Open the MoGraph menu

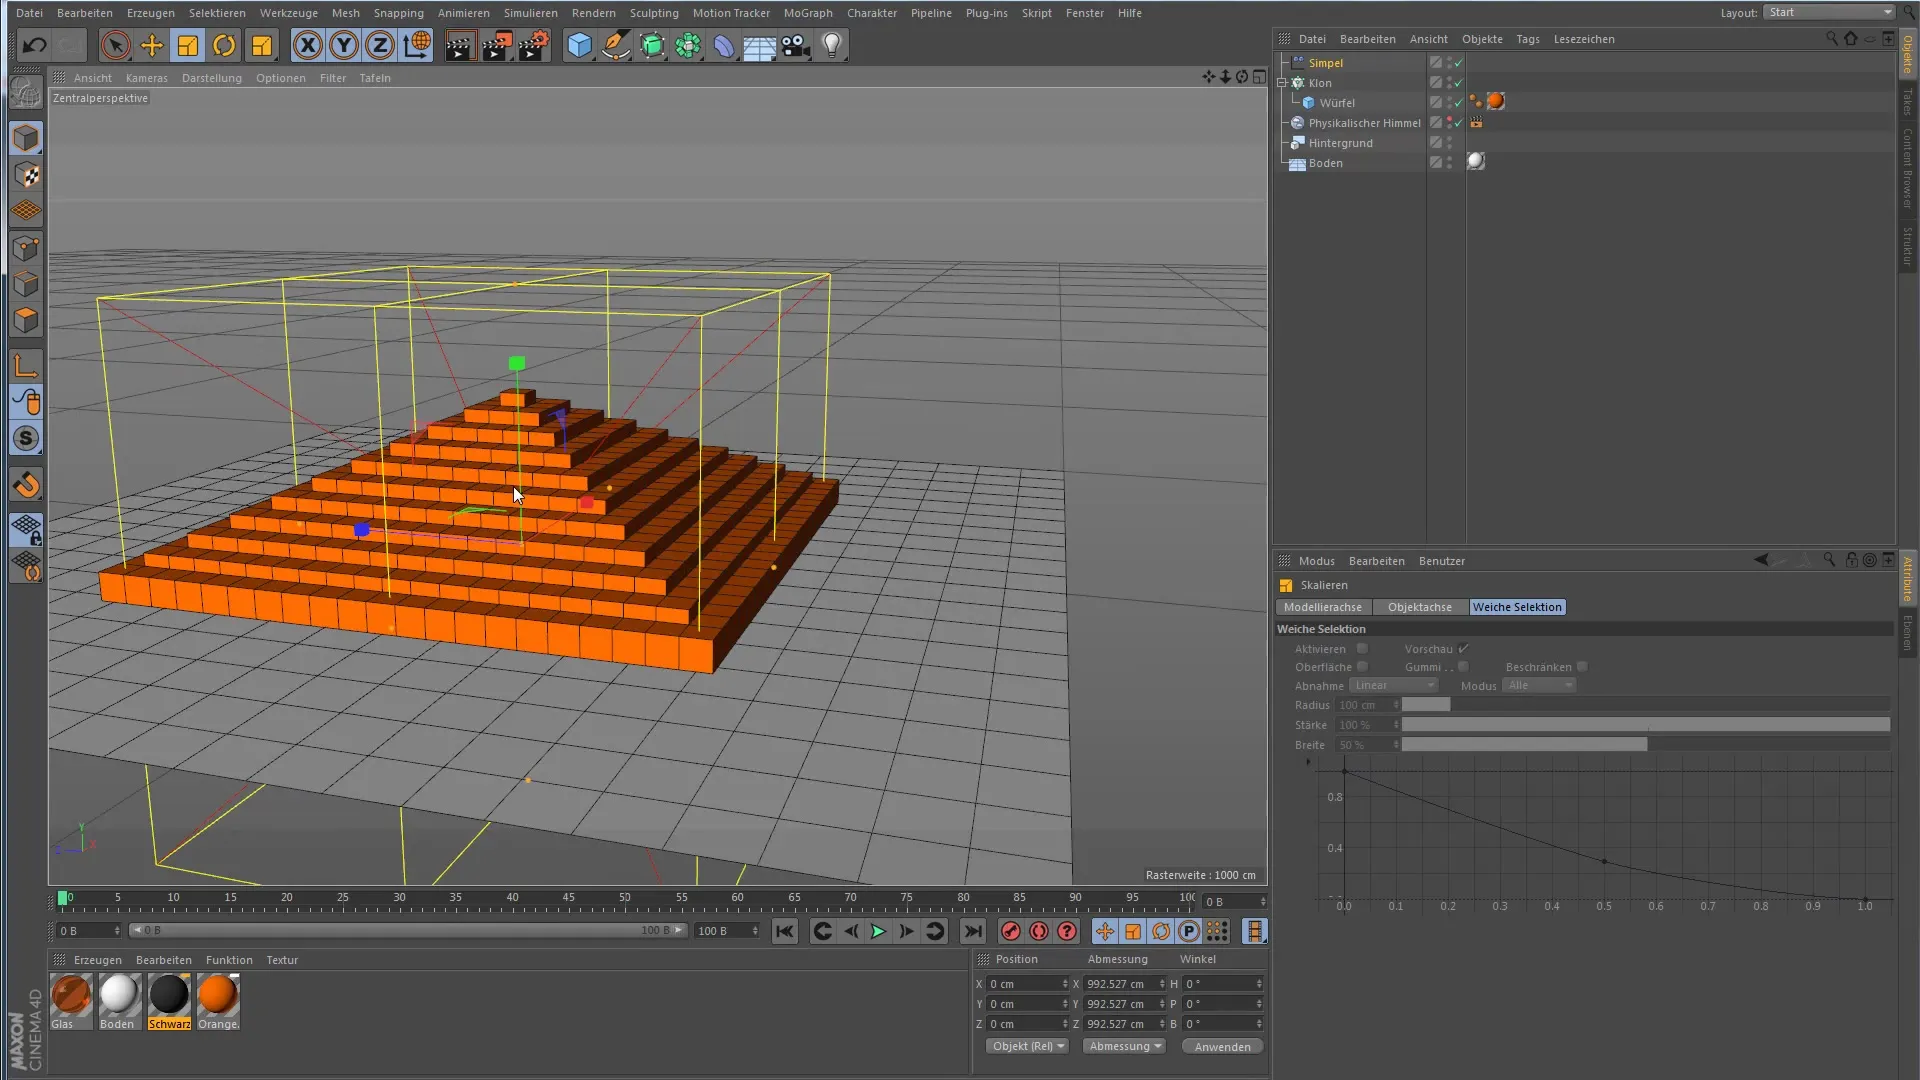tap(808, 13)
